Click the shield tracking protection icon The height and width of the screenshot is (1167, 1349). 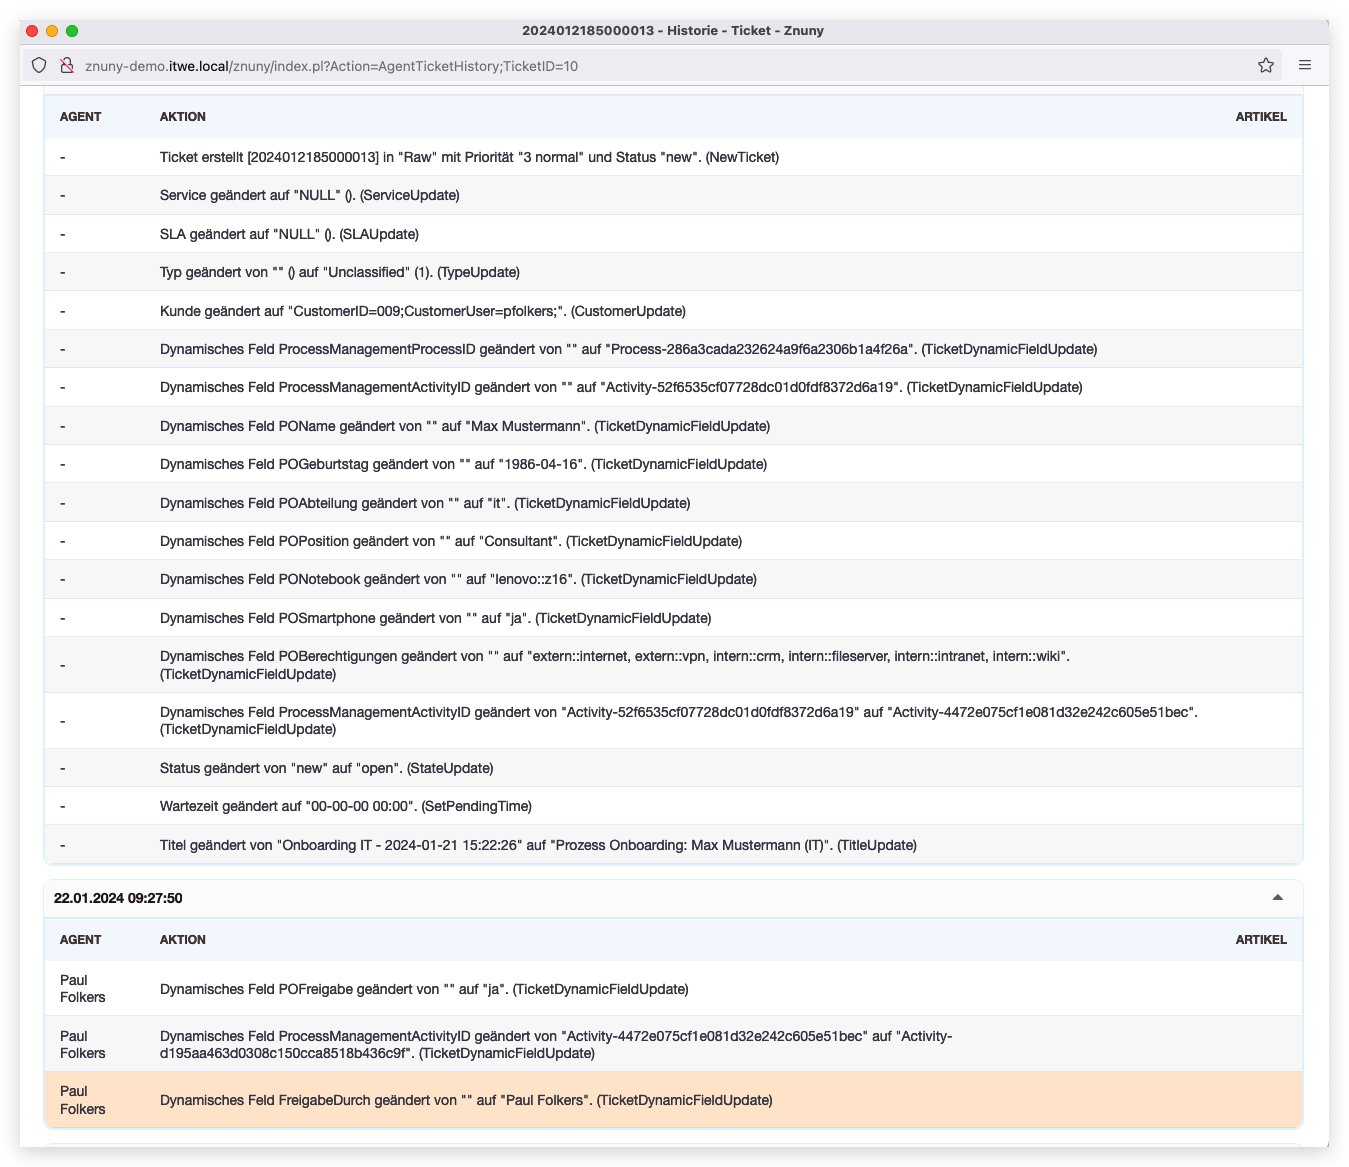pyautogui.click(x=39, y=65)
